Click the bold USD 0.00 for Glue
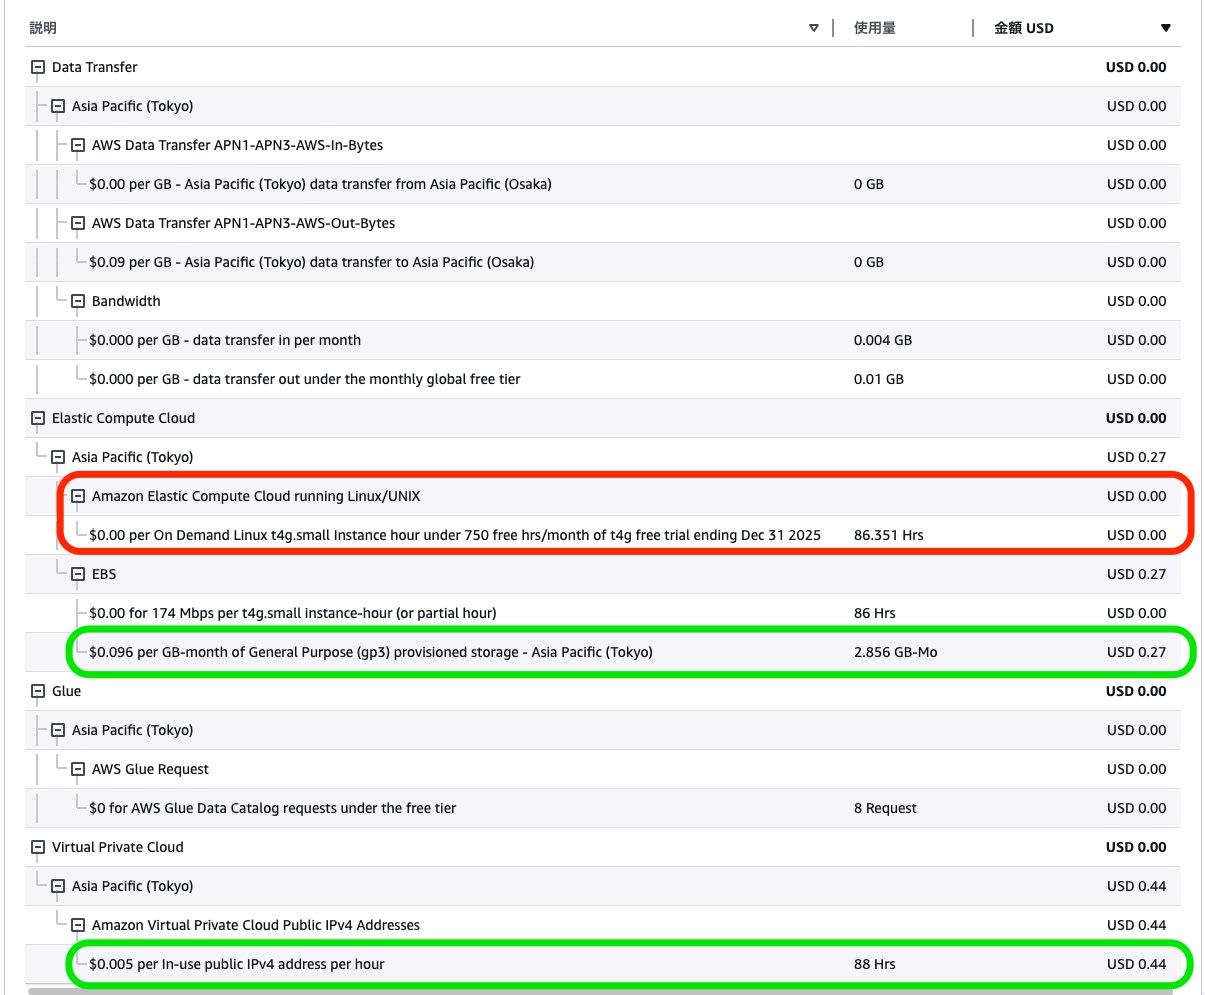Screen dimensions: 1205x995 pyautogui.click(x=1136, y=691)
